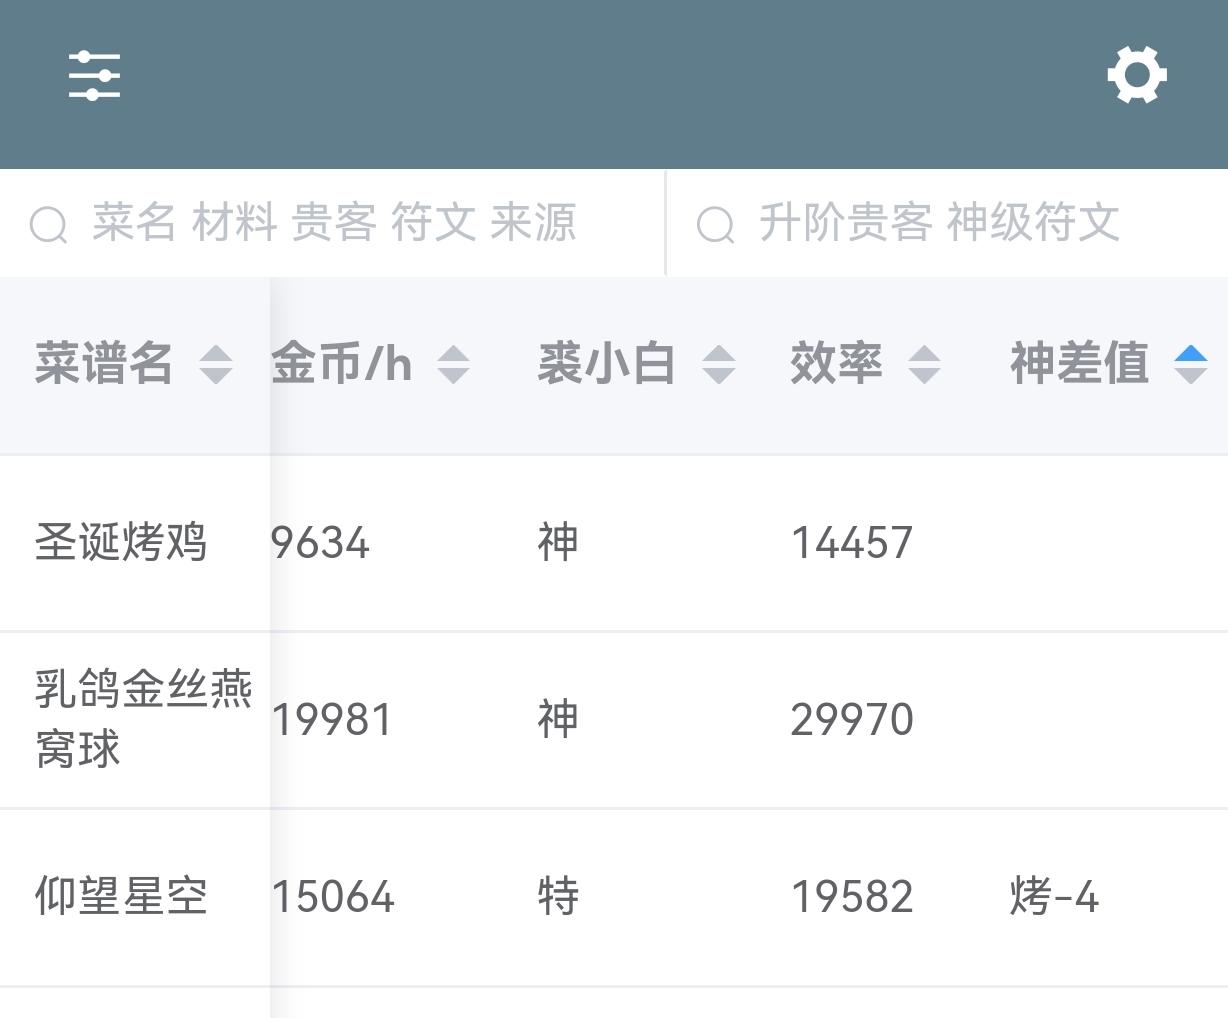
Task: Sort by 菜谱名 using its arrow icon
Action: pos(216,364)
